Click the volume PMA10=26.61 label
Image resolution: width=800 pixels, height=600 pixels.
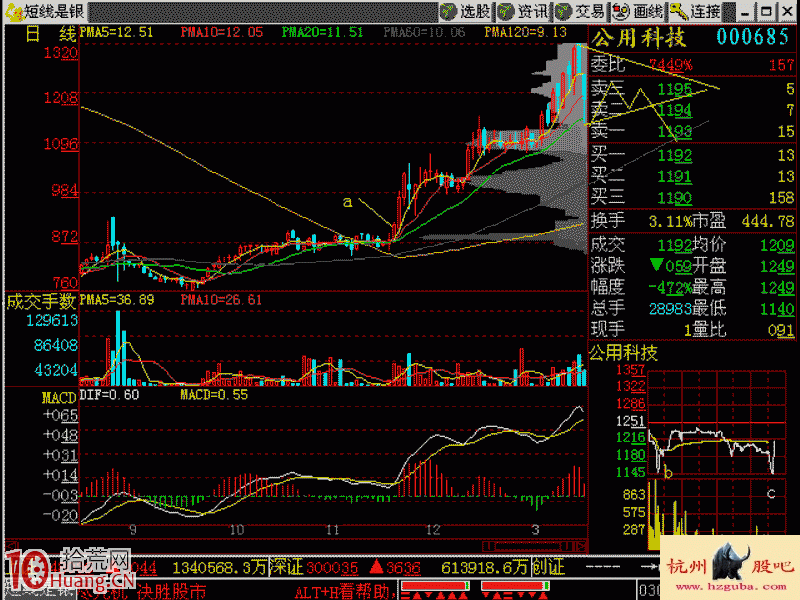(221, 299)
